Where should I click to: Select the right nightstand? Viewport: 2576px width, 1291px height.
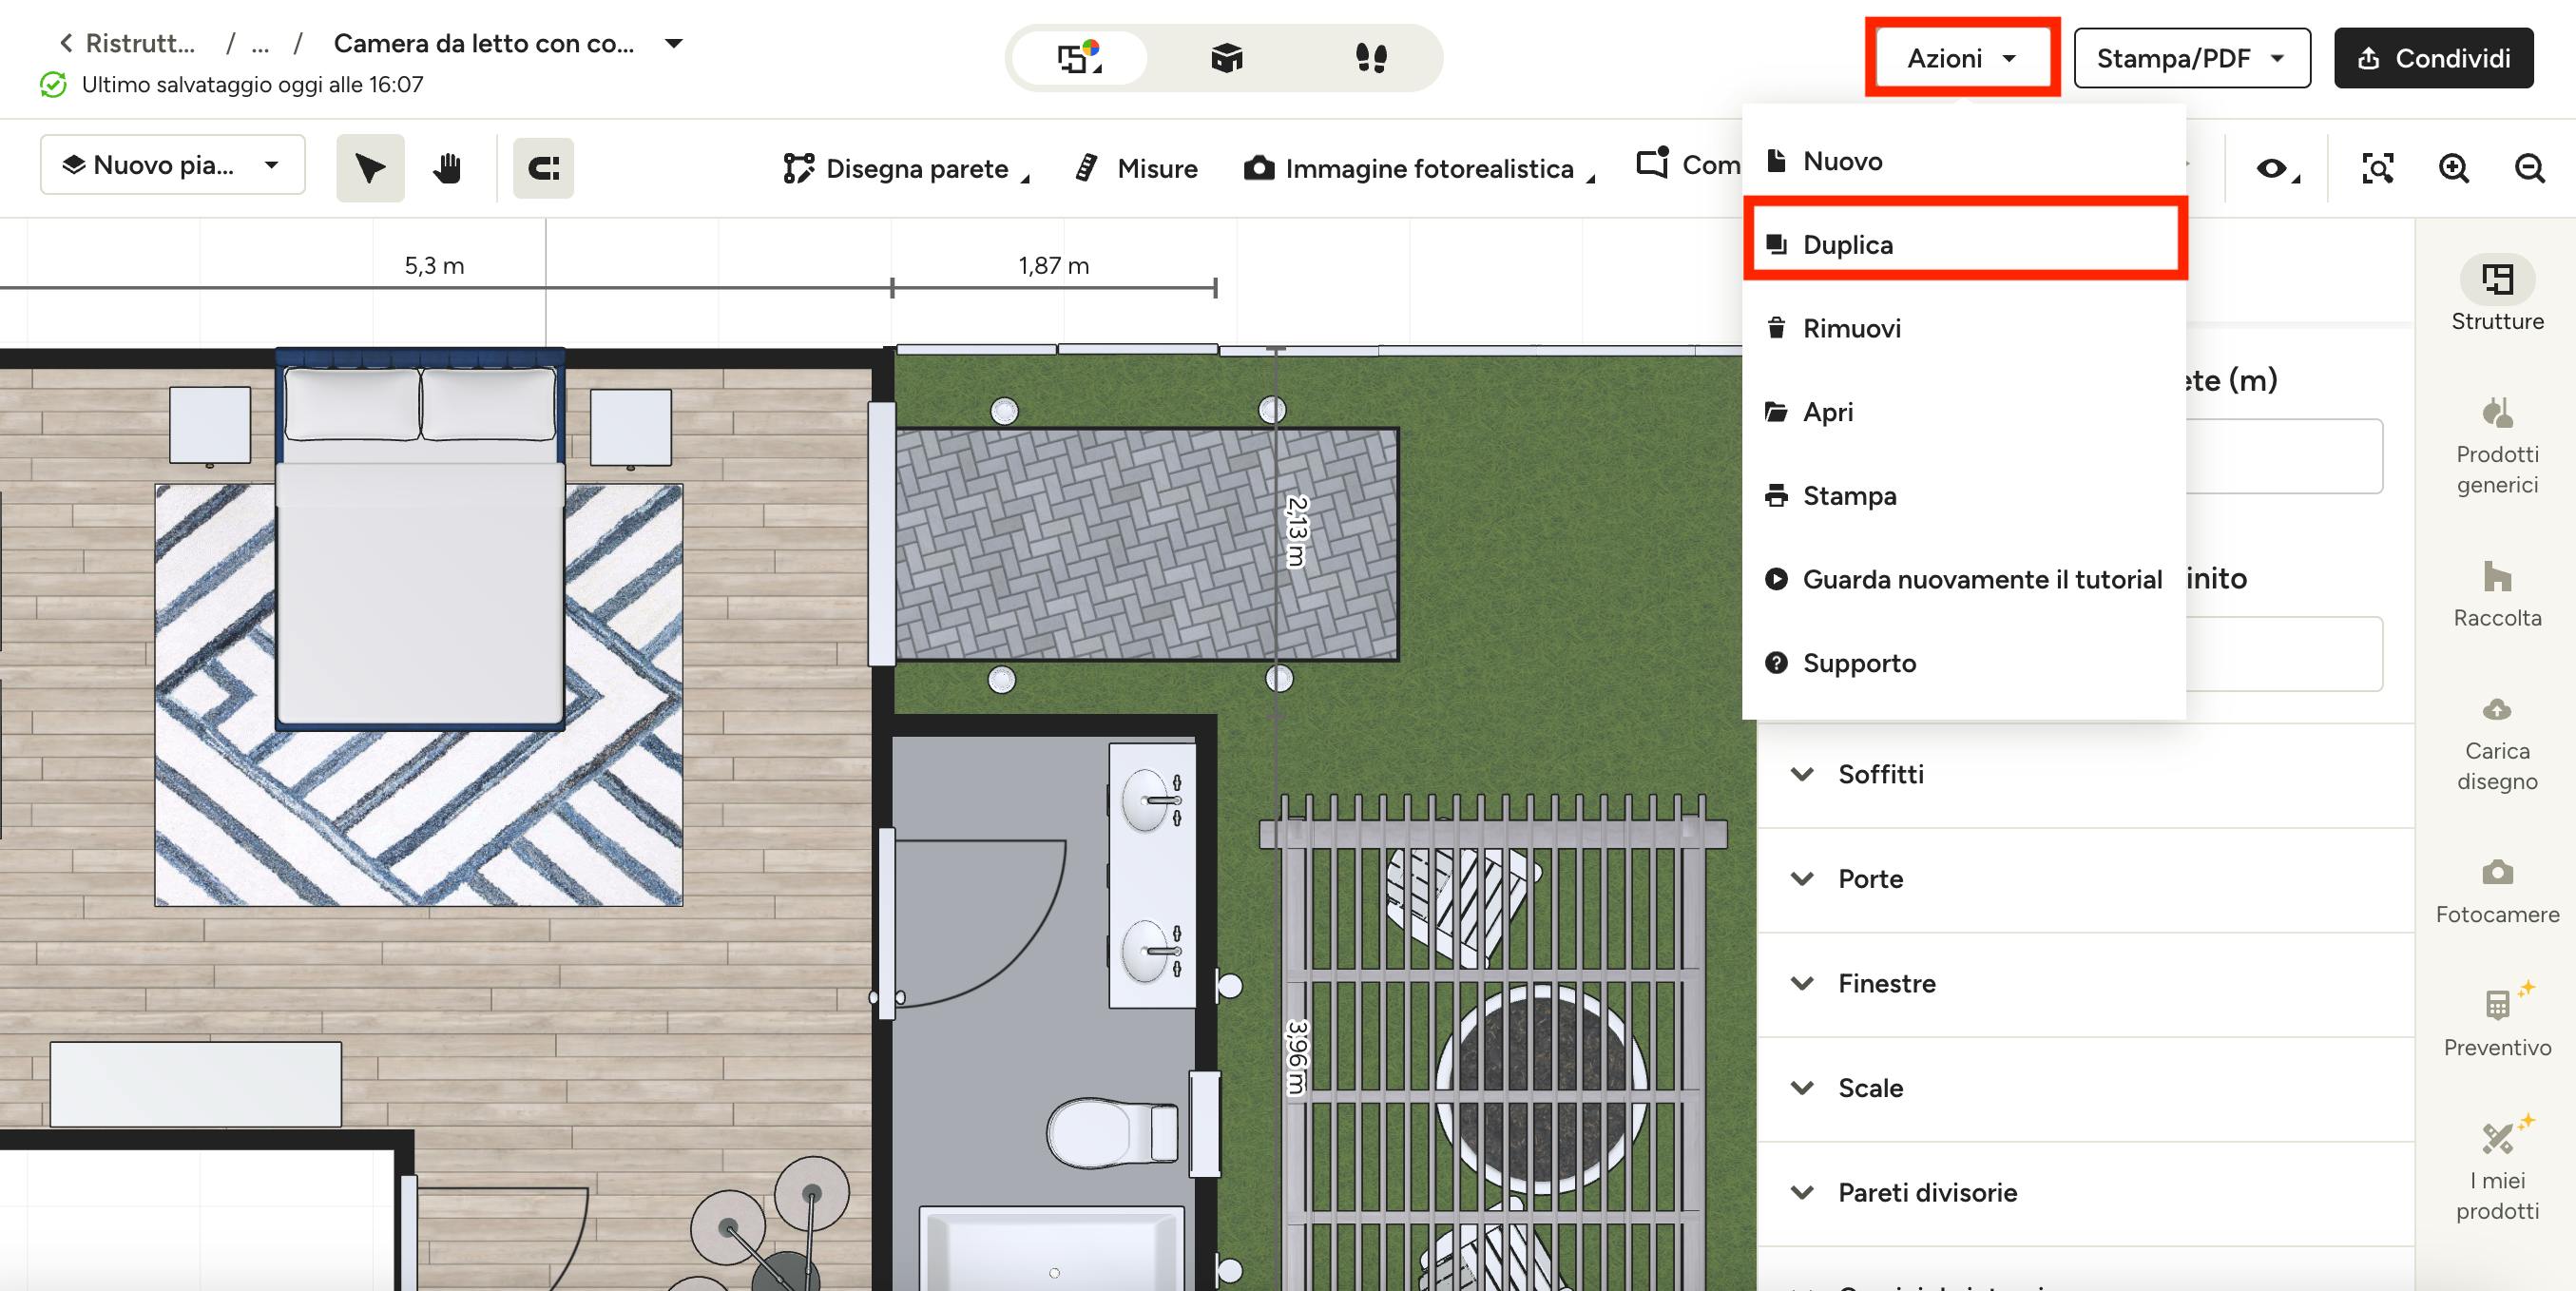pos(631,428)
